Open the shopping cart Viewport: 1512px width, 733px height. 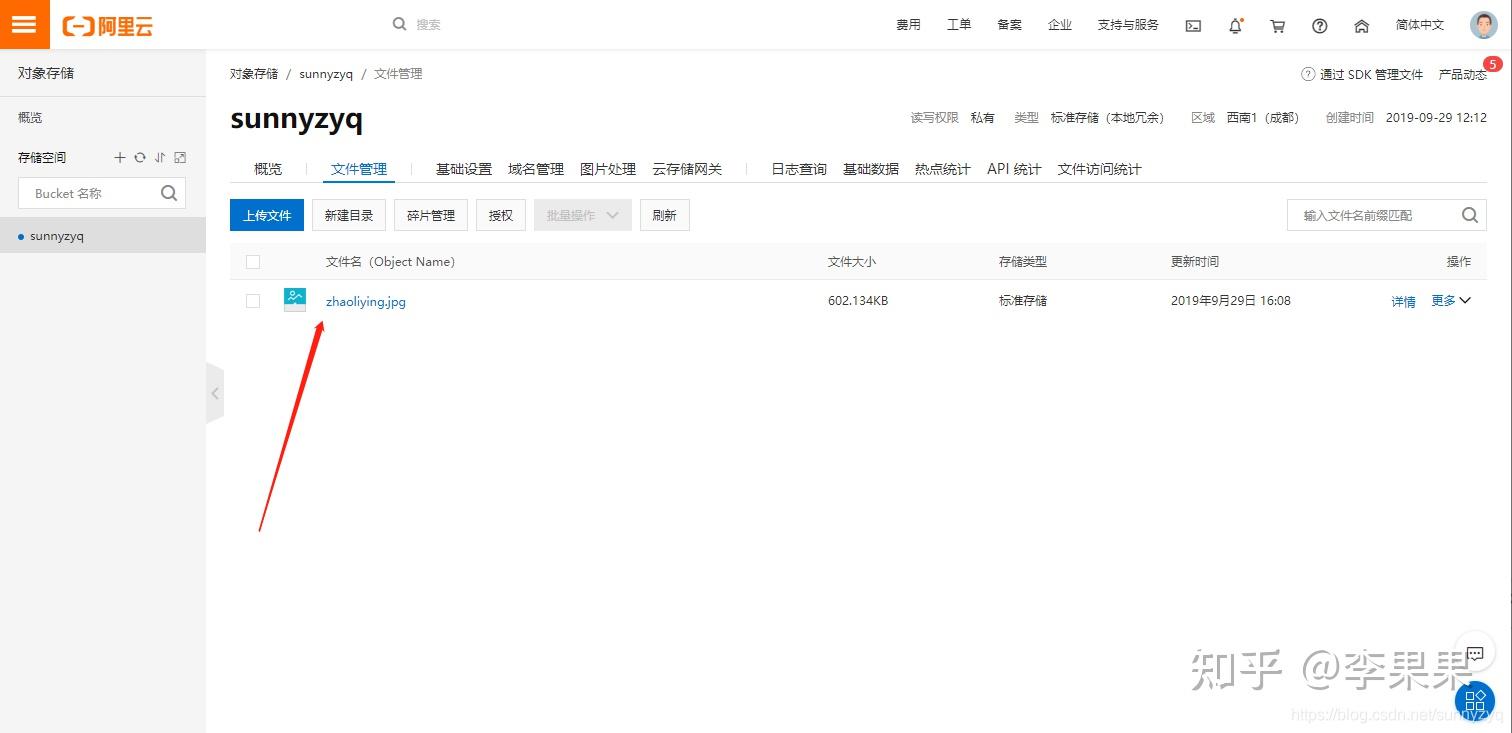1277,26
